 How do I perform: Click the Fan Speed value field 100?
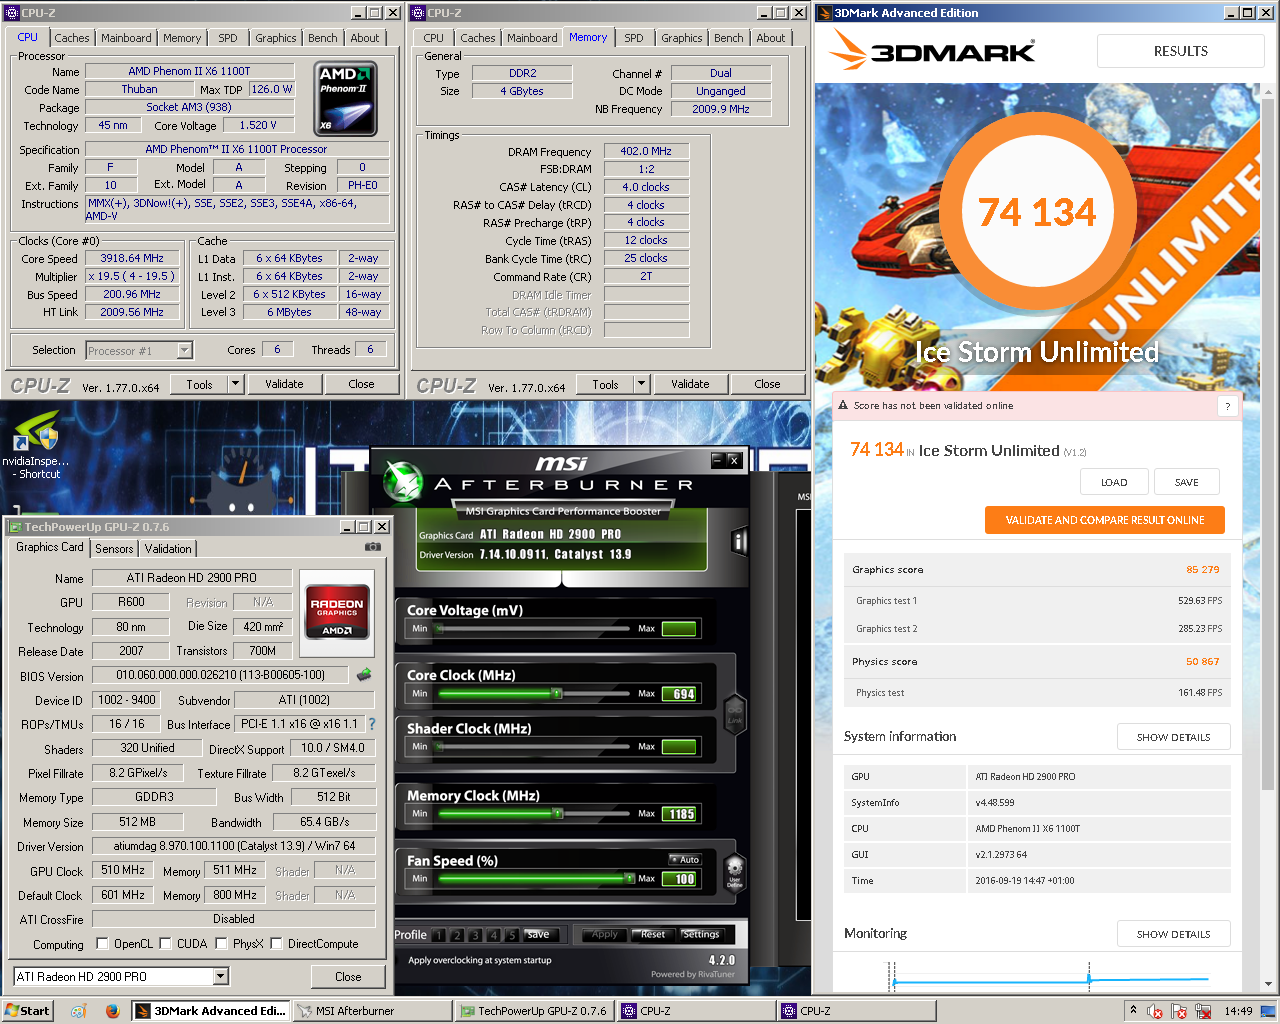[x=680, y=879]
